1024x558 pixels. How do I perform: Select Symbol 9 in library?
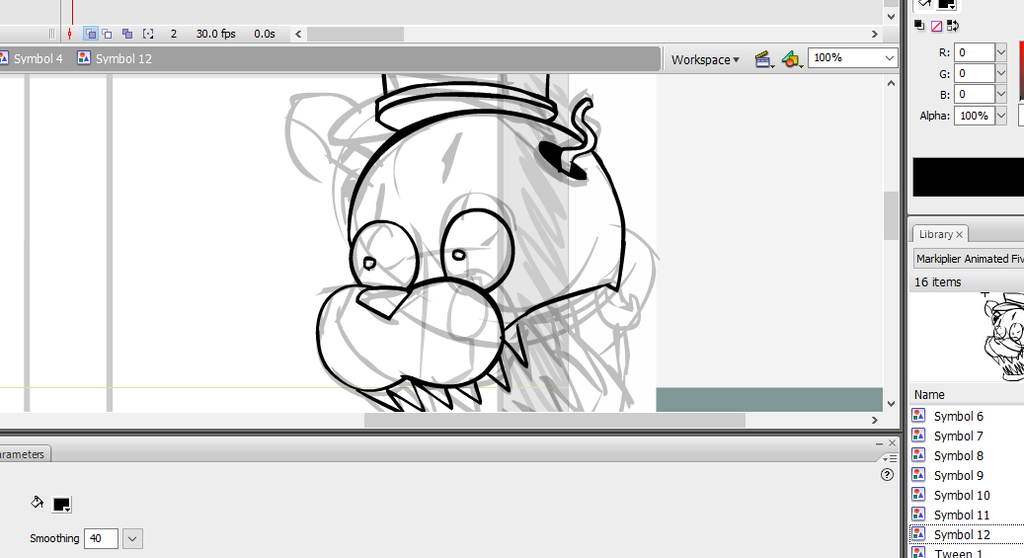tap(958, 475)
